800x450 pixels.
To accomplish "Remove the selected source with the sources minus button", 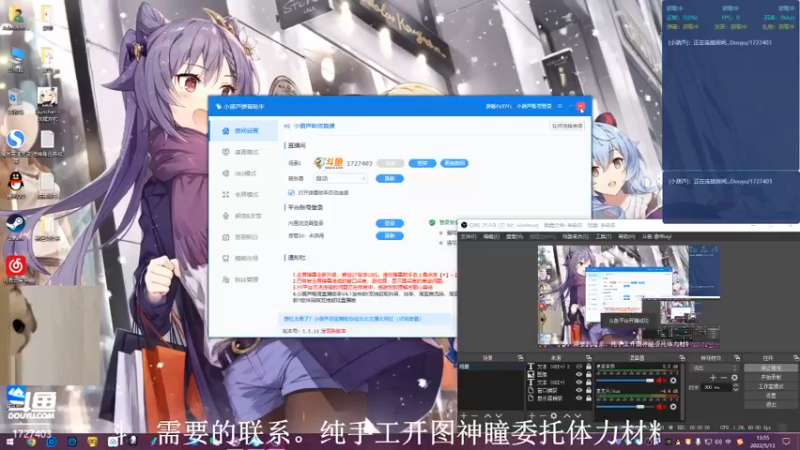I will point(542,416).
